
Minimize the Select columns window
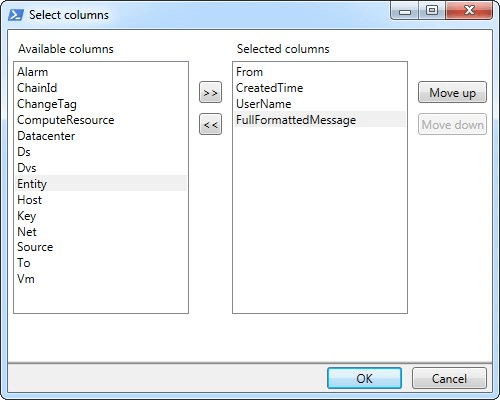click(x=405, y=11)
